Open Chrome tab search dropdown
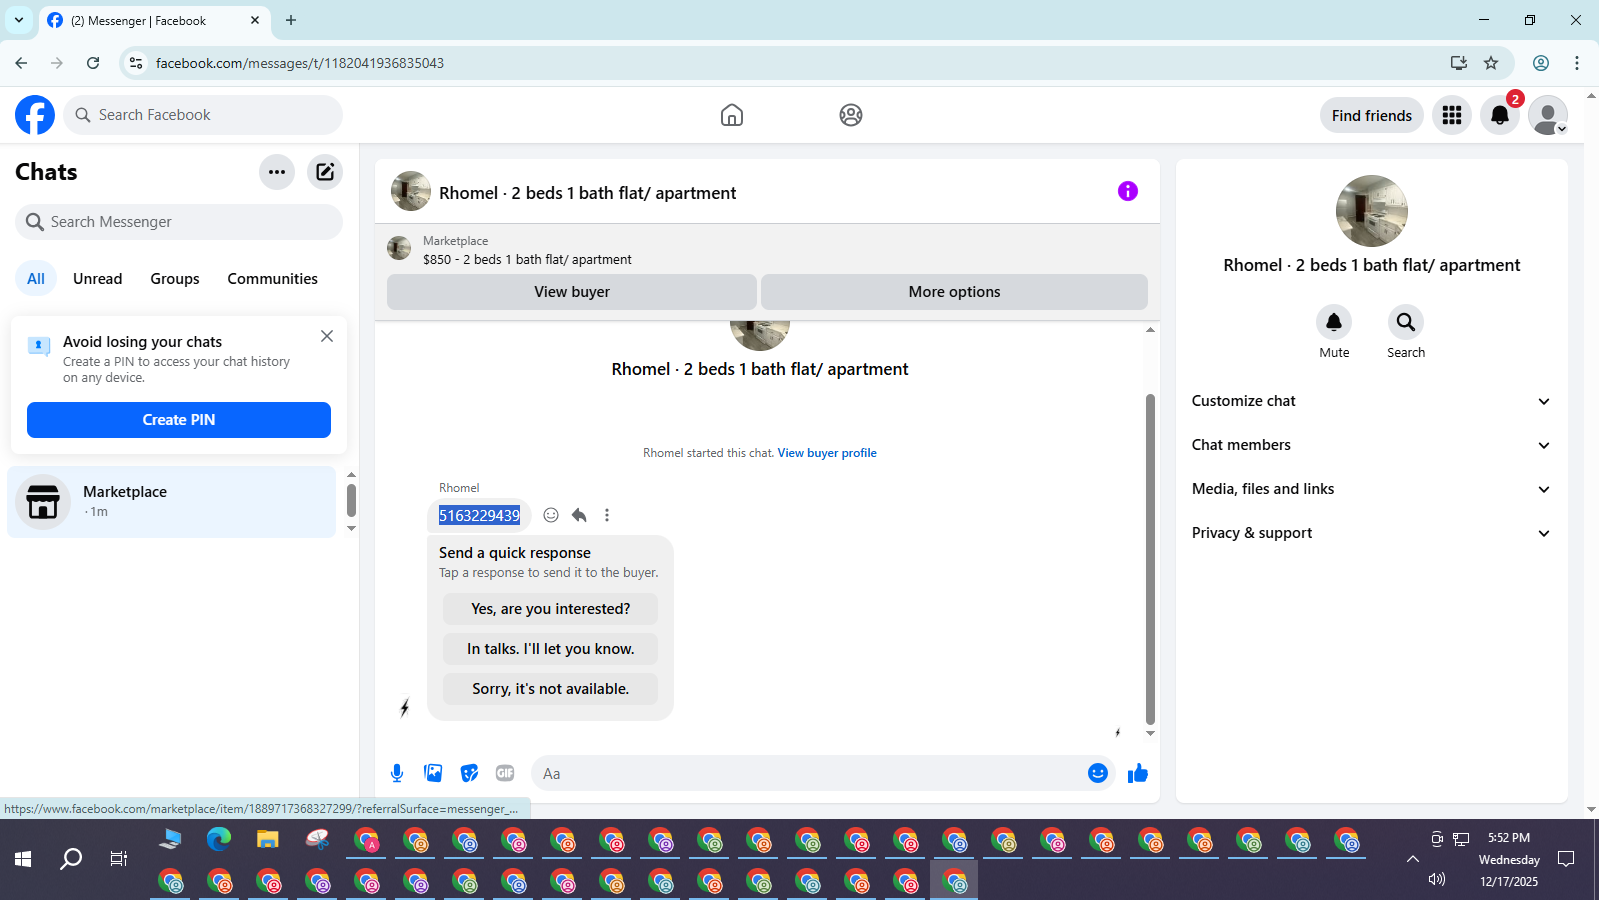This screenshot has width=1599, height=900. coord(19,20)
